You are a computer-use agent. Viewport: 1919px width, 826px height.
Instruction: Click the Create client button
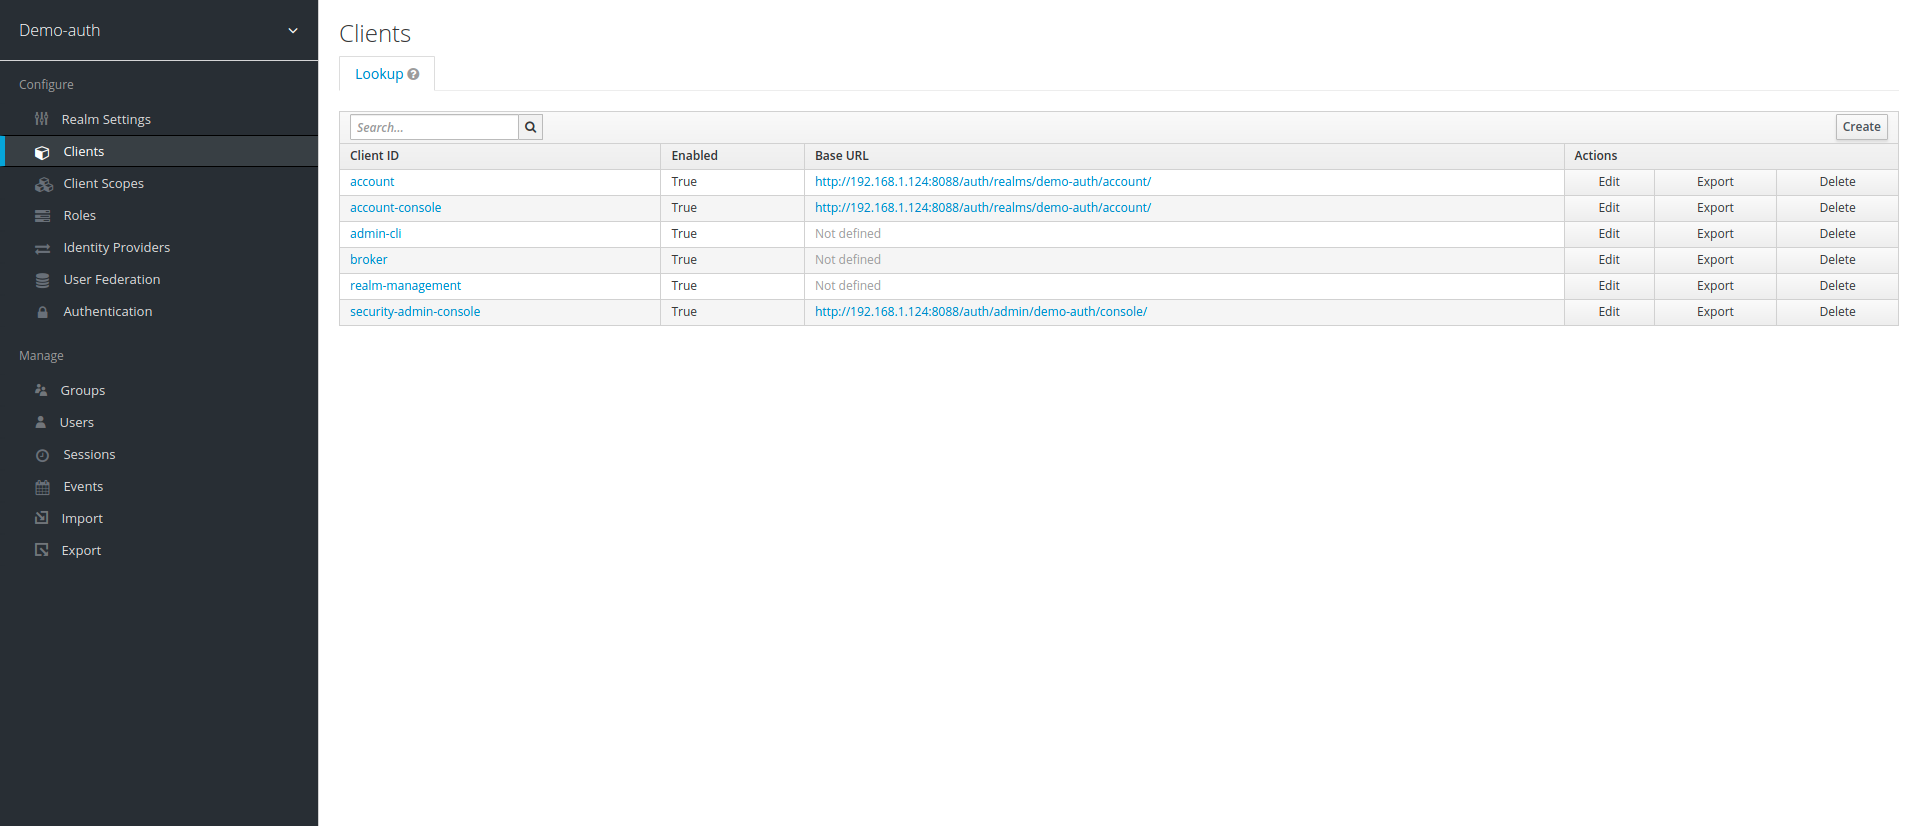pyautogui.click(x=1861, y=127)
